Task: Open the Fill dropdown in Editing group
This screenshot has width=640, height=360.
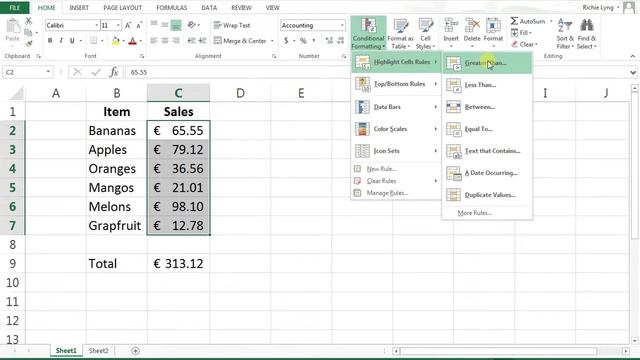Action: pyautogui.click(x=521, y=33)
